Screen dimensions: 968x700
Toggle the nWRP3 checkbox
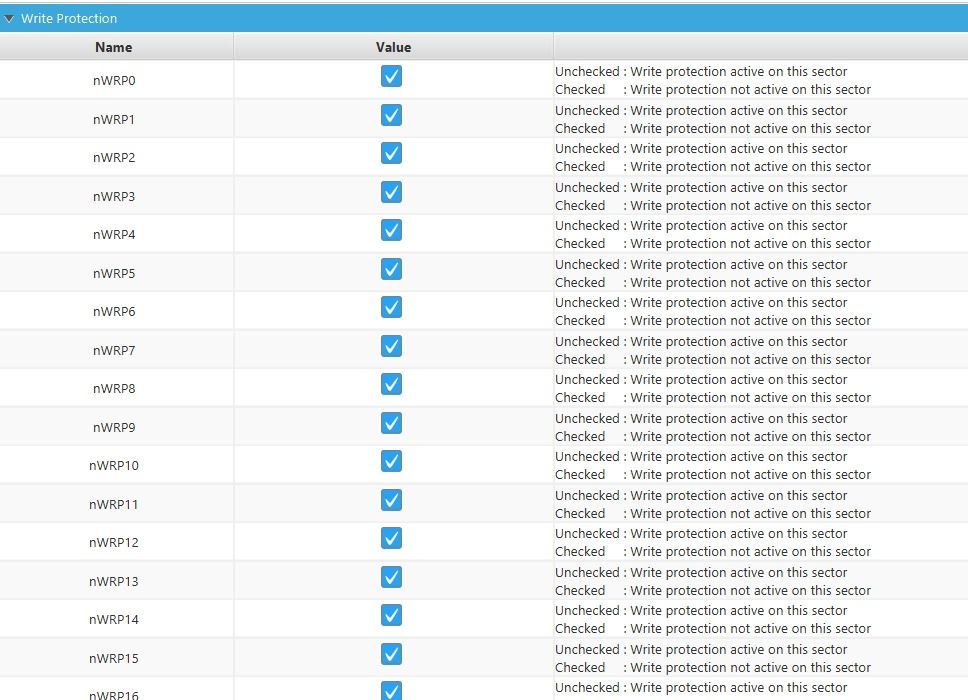point(391,192)
